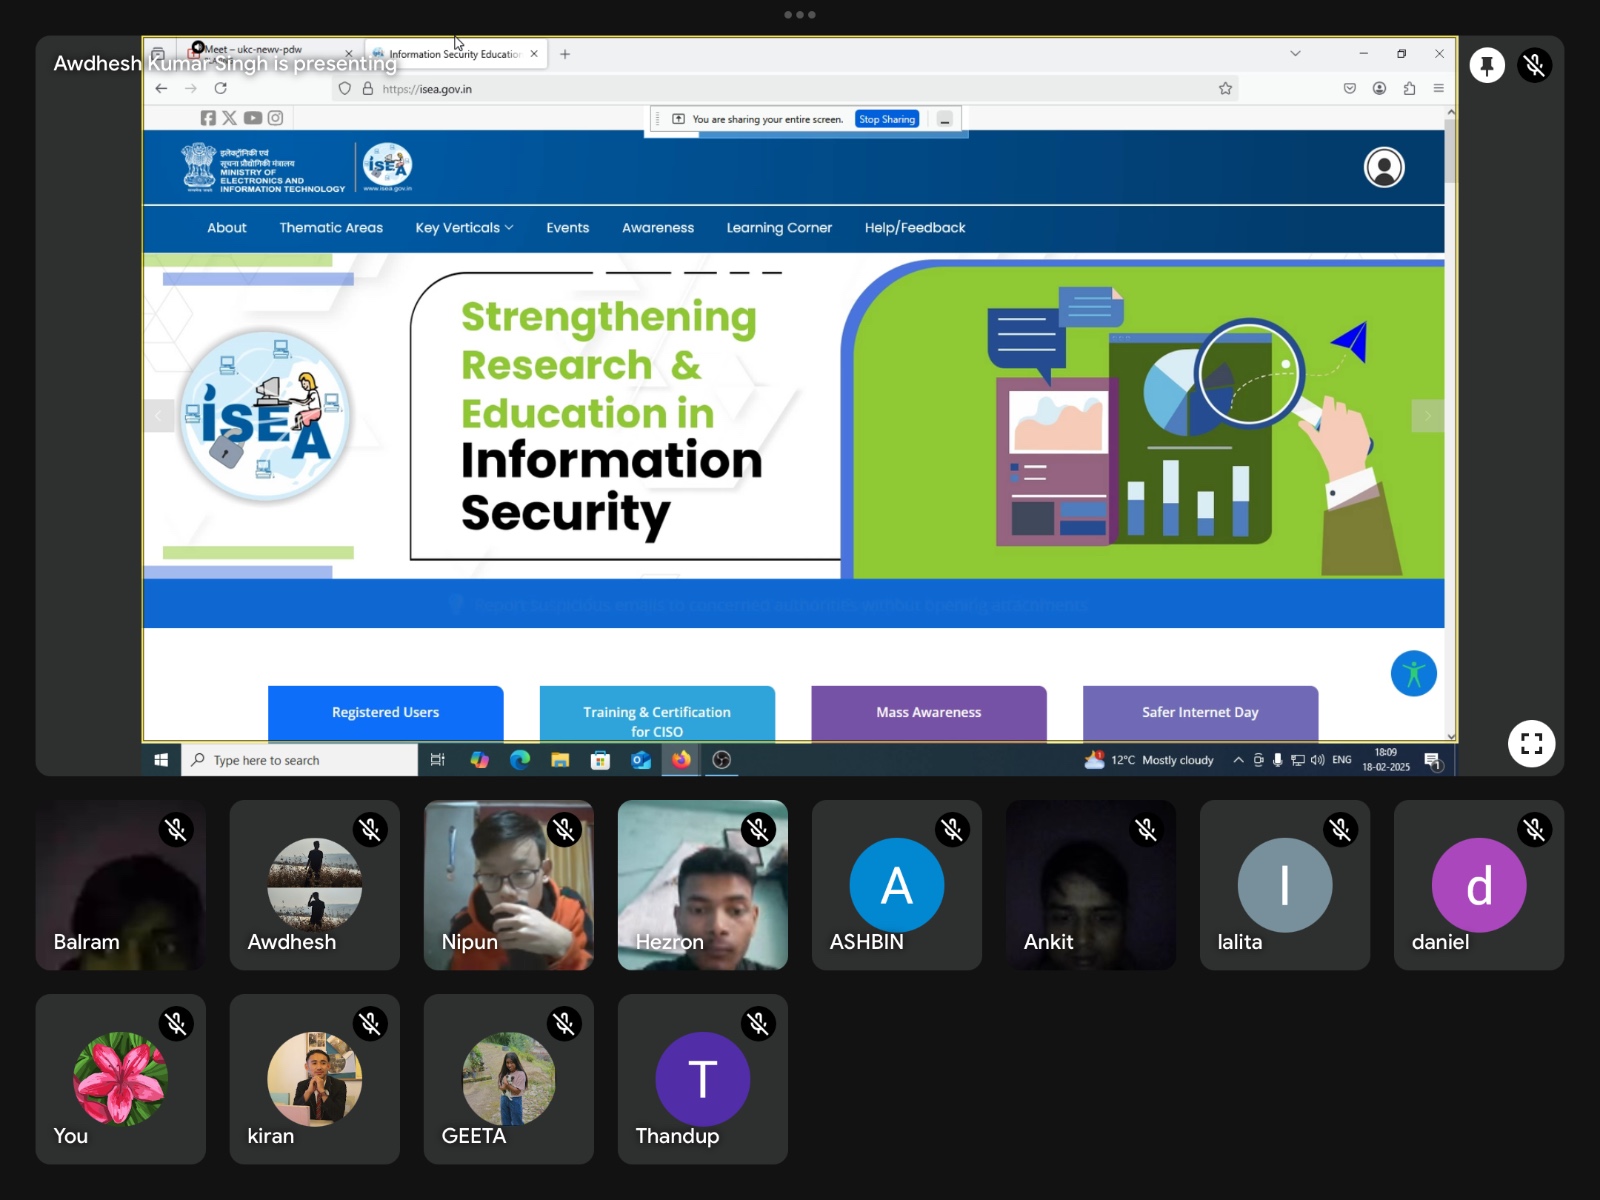Open the browser tab list chevron
The height and width of the screenshot is (1200, 1600).
pyautogui.click(x=1295, y=54)
